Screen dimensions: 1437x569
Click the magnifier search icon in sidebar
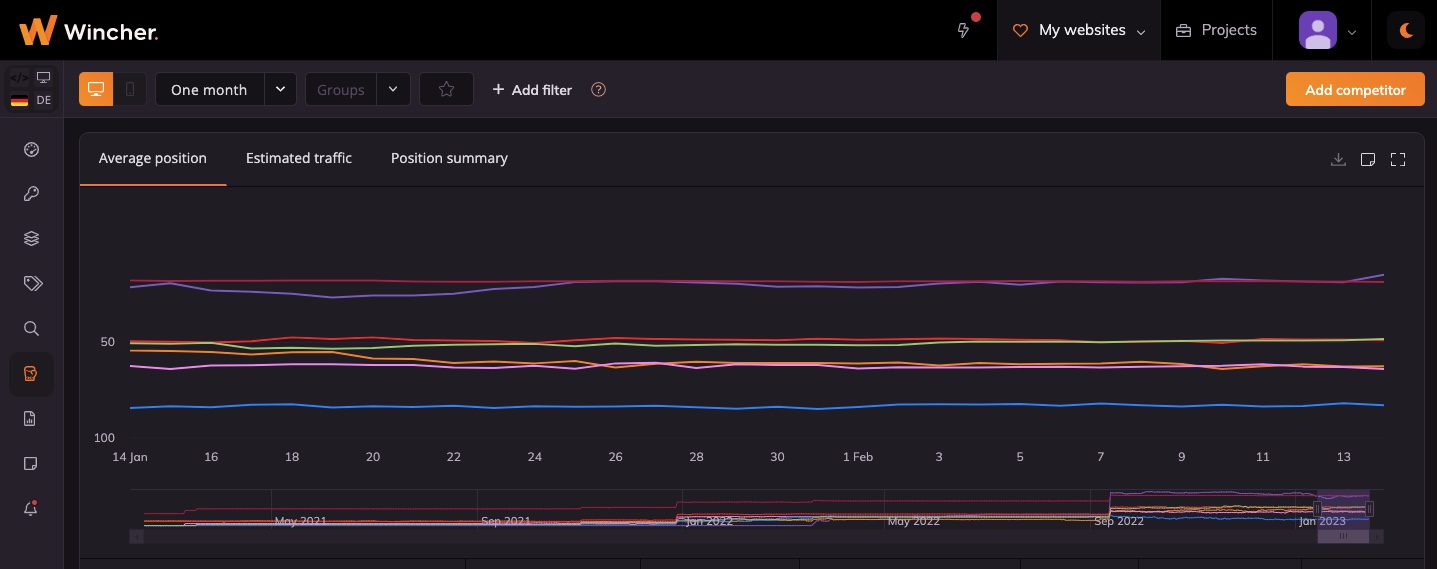click(x=31, y=329)
